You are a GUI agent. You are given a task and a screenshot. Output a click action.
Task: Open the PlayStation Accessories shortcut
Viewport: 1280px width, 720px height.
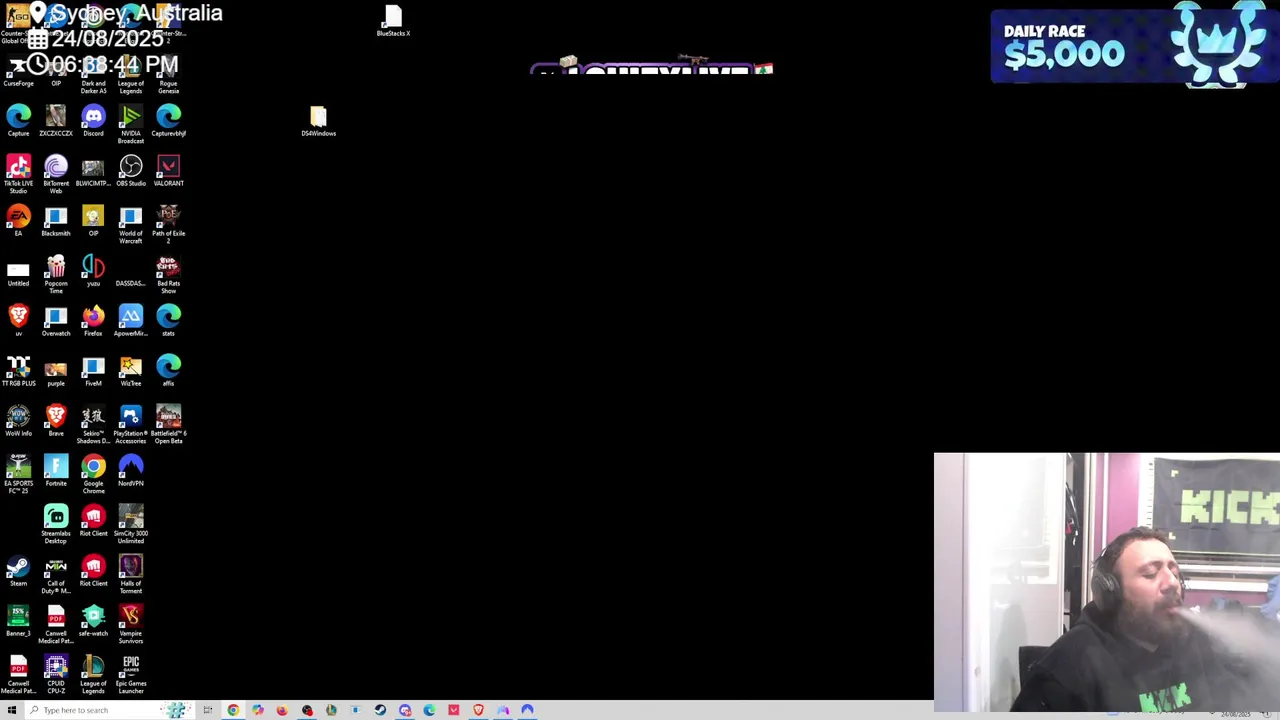(x=131, y=423)
